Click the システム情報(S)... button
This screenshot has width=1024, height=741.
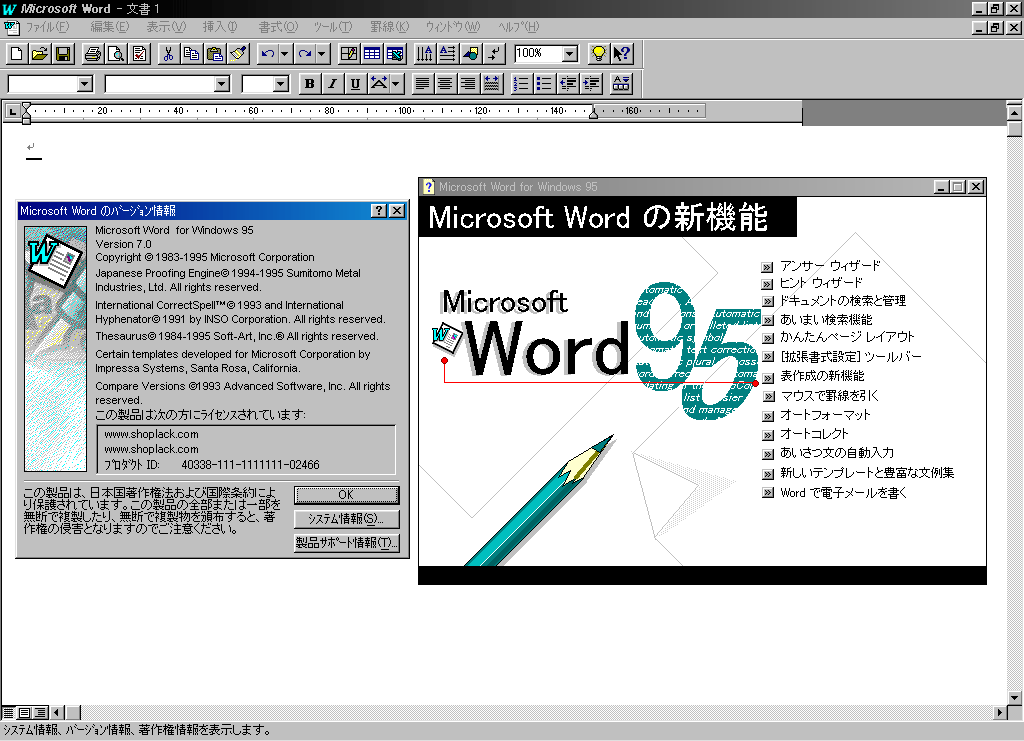(346, 519)
